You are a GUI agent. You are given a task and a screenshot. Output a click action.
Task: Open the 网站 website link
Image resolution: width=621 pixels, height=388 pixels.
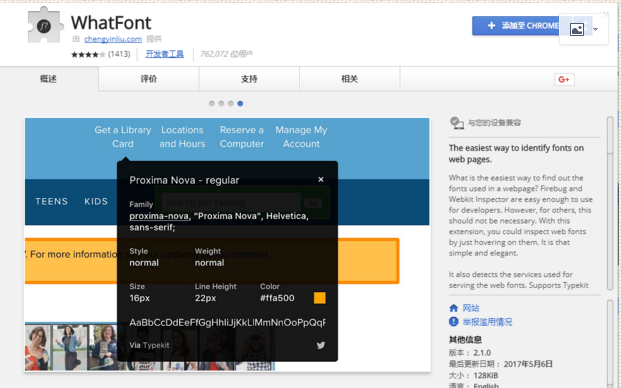pyautogui.click(x=471, y=308)
